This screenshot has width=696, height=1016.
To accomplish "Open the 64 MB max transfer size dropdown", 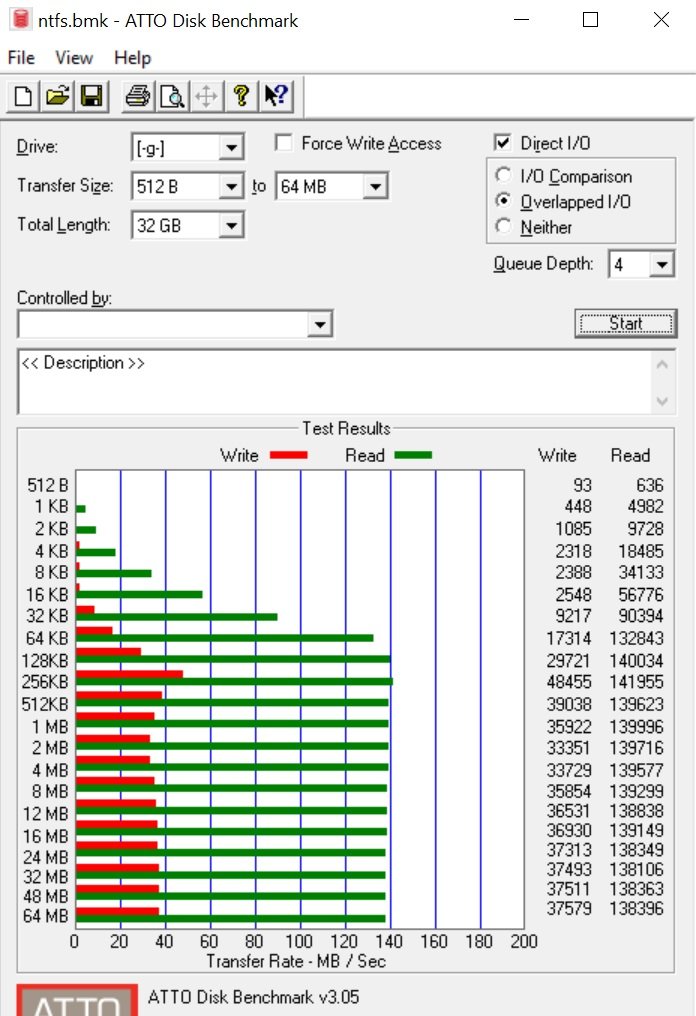I will click(x=375, y=187).
